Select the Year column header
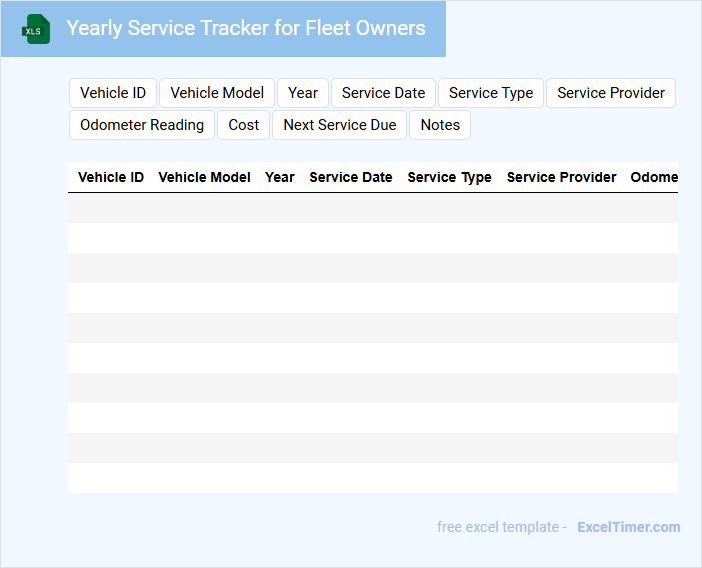The width and height of the screenshot is (702, 568). [280, 177]
